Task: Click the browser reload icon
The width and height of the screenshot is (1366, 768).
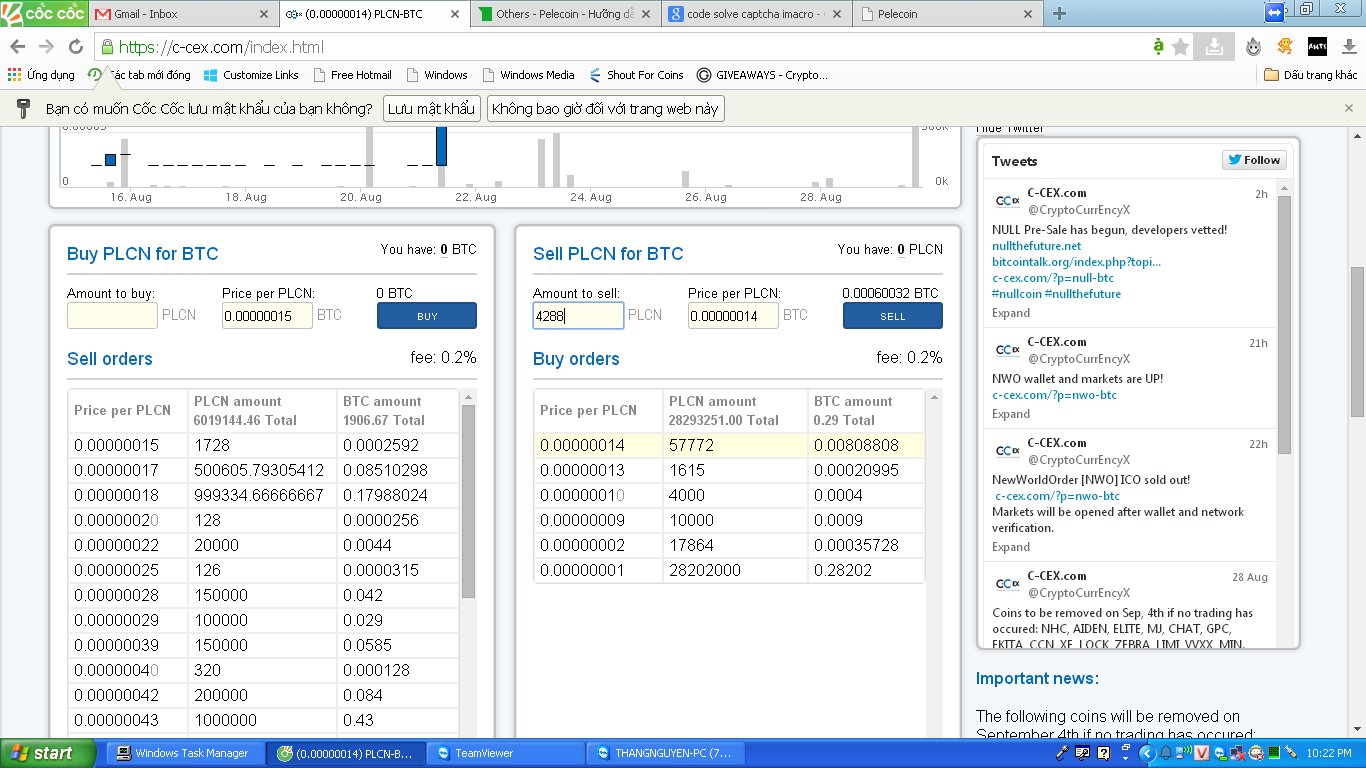Action: pos(76,47)
